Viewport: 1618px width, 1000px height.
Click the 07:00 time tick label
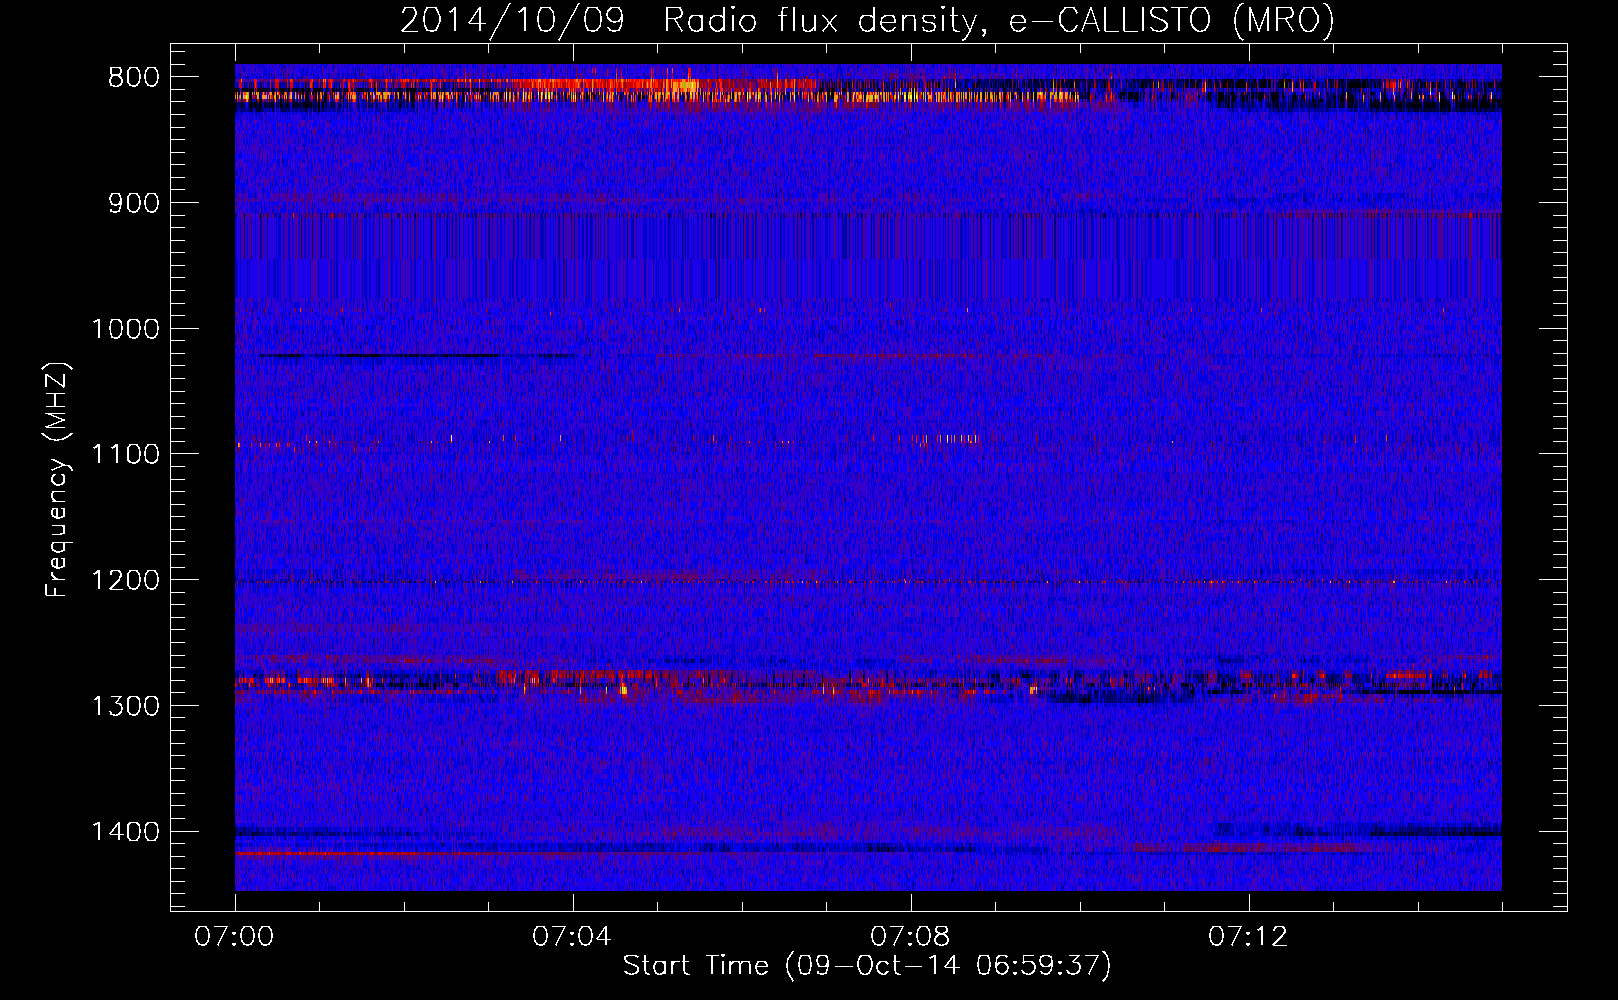click(x=235, y=937)
